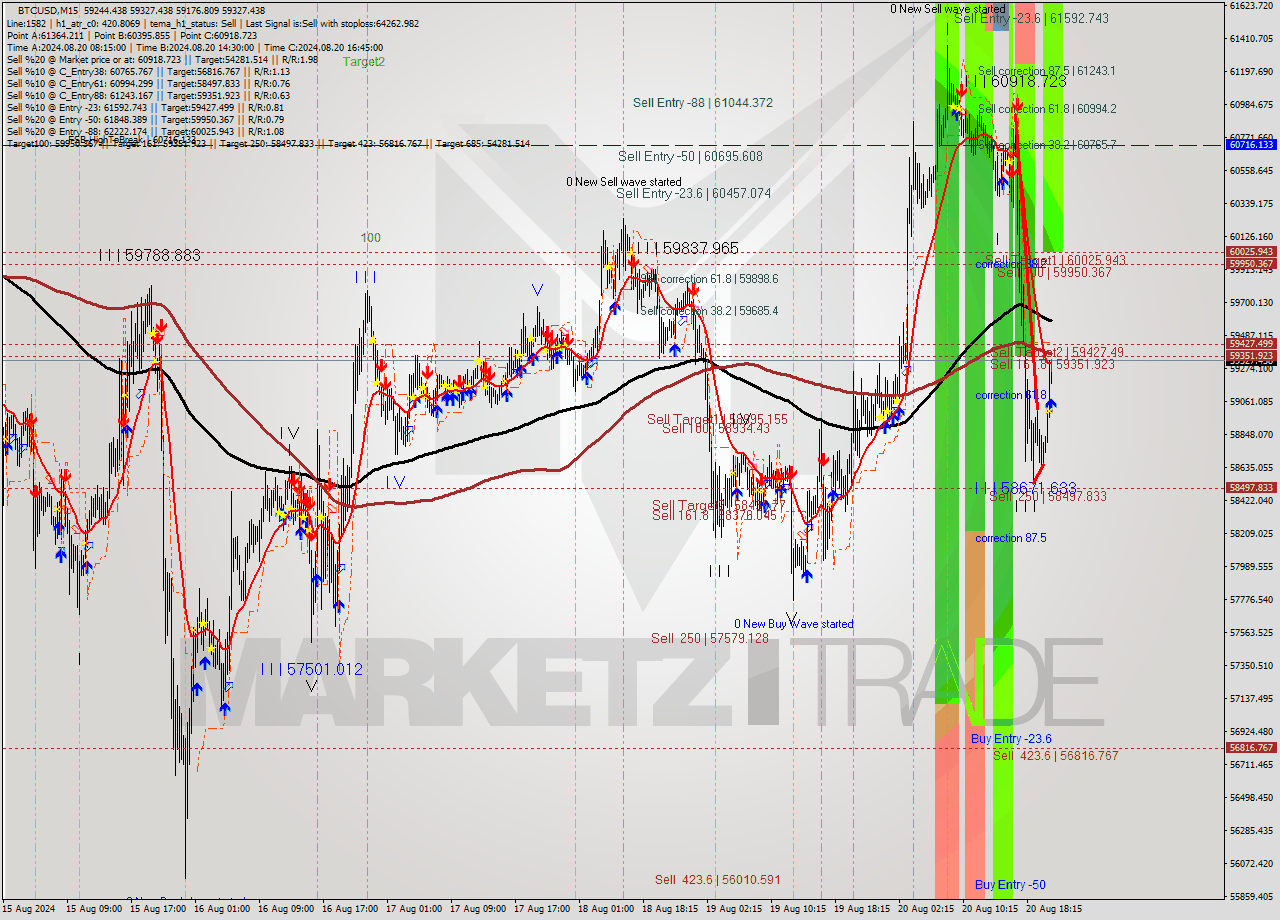
Task: Select the 'Point A:61364.211' info line
Action: coord(132,35)
